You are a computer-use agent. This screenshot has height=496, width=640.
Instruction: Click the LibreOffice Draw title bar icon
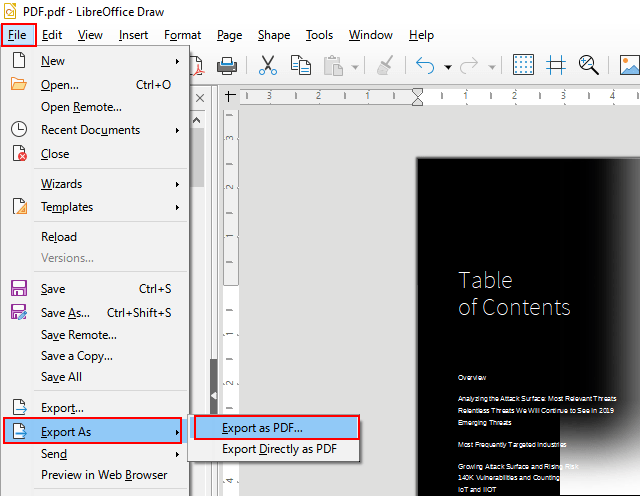(10, 11)
